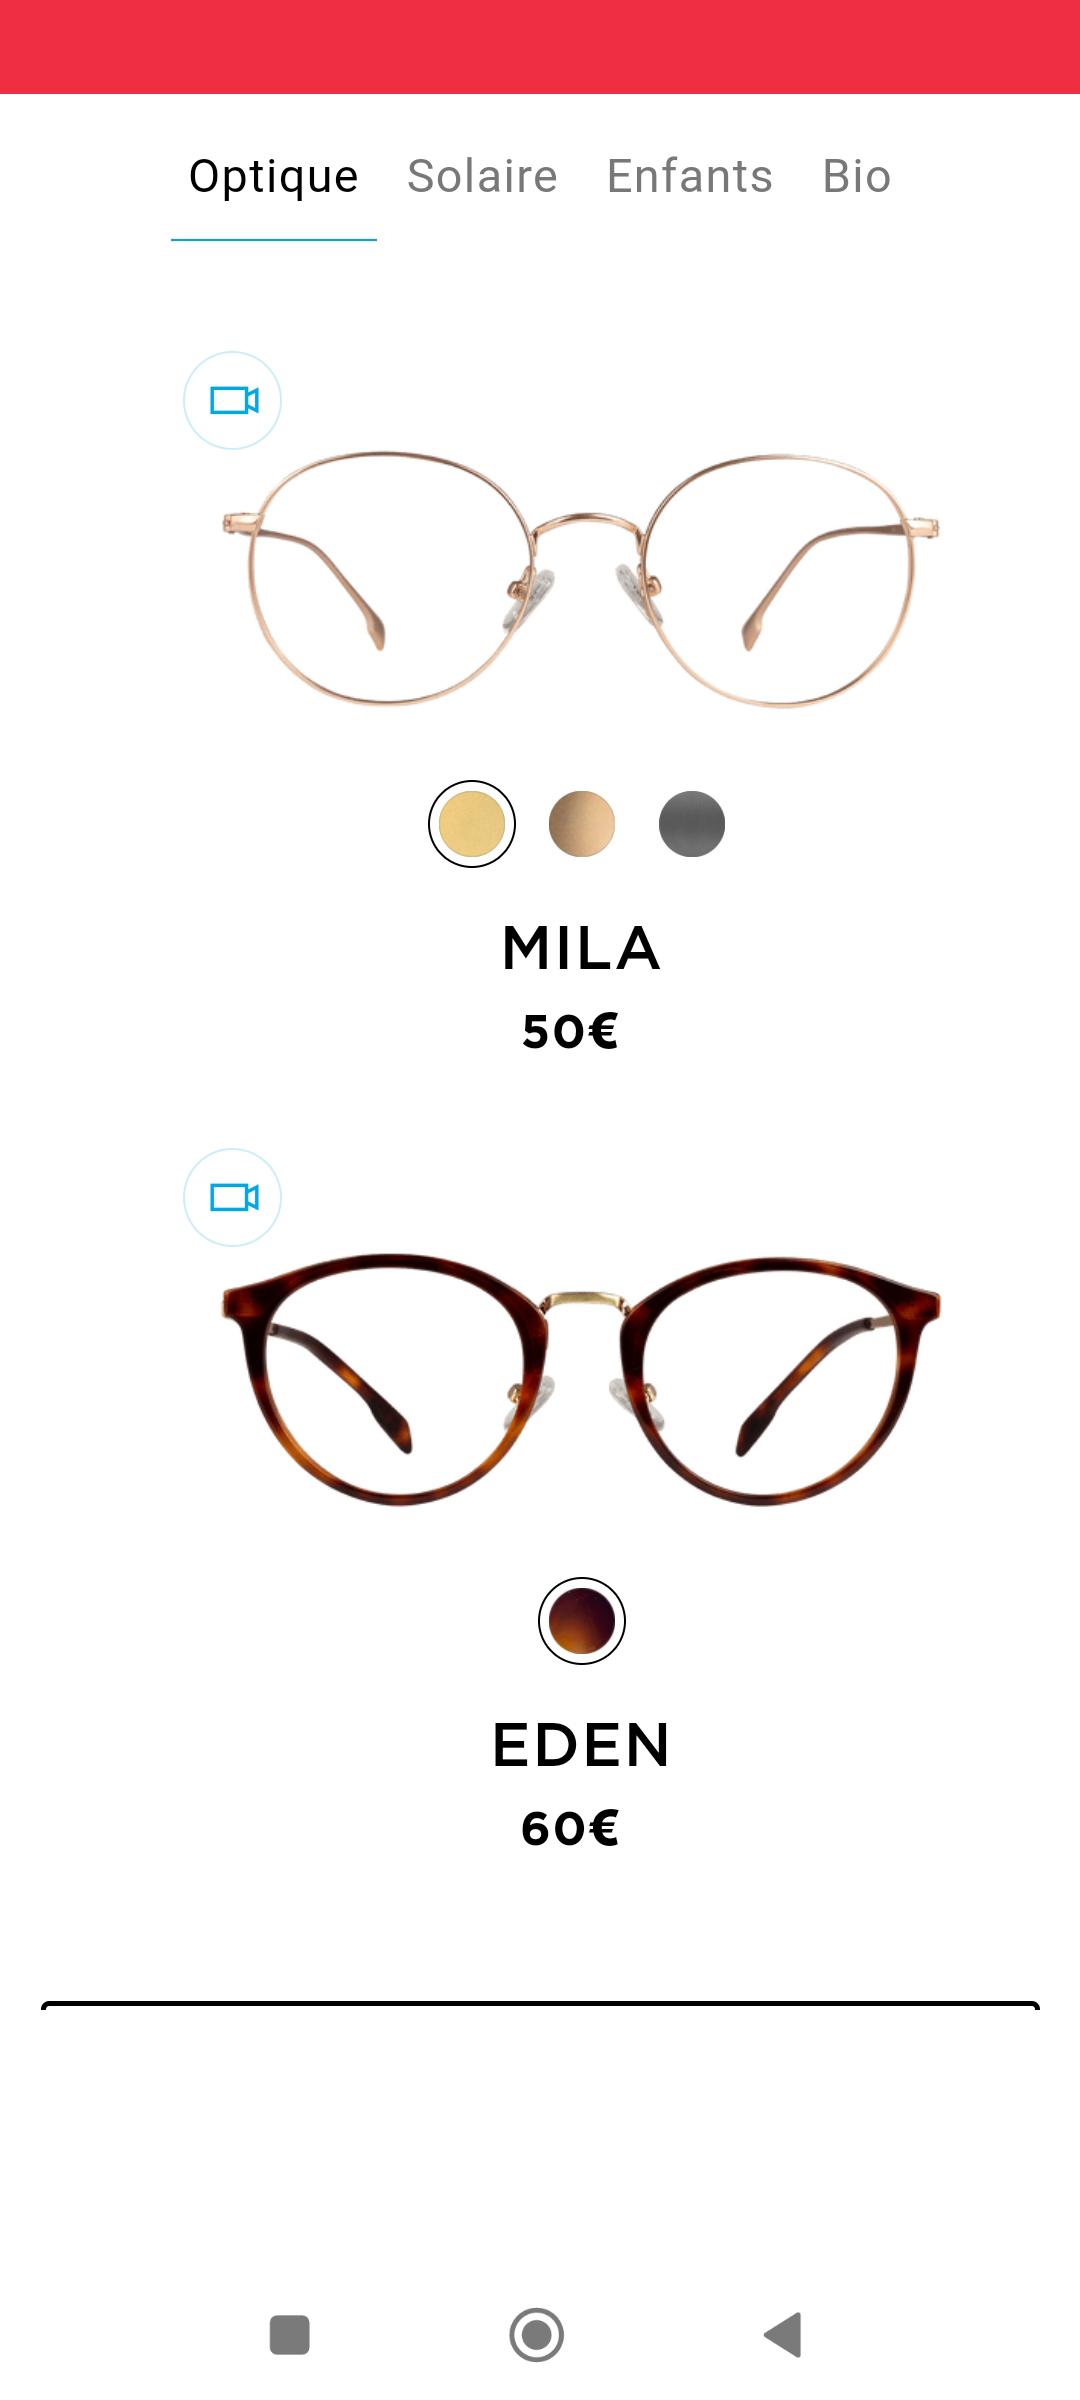
Task: Open the MILA product name link
Action: [x=581, y=948]
